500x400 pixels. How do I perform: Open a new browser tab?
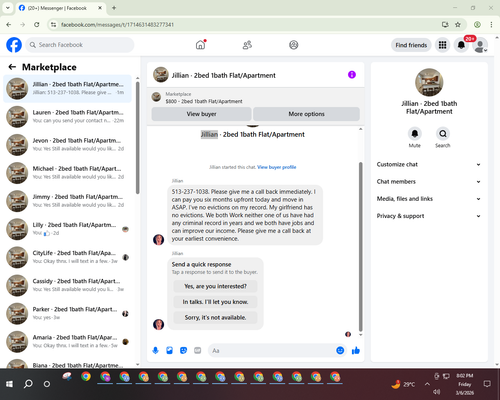114,8
